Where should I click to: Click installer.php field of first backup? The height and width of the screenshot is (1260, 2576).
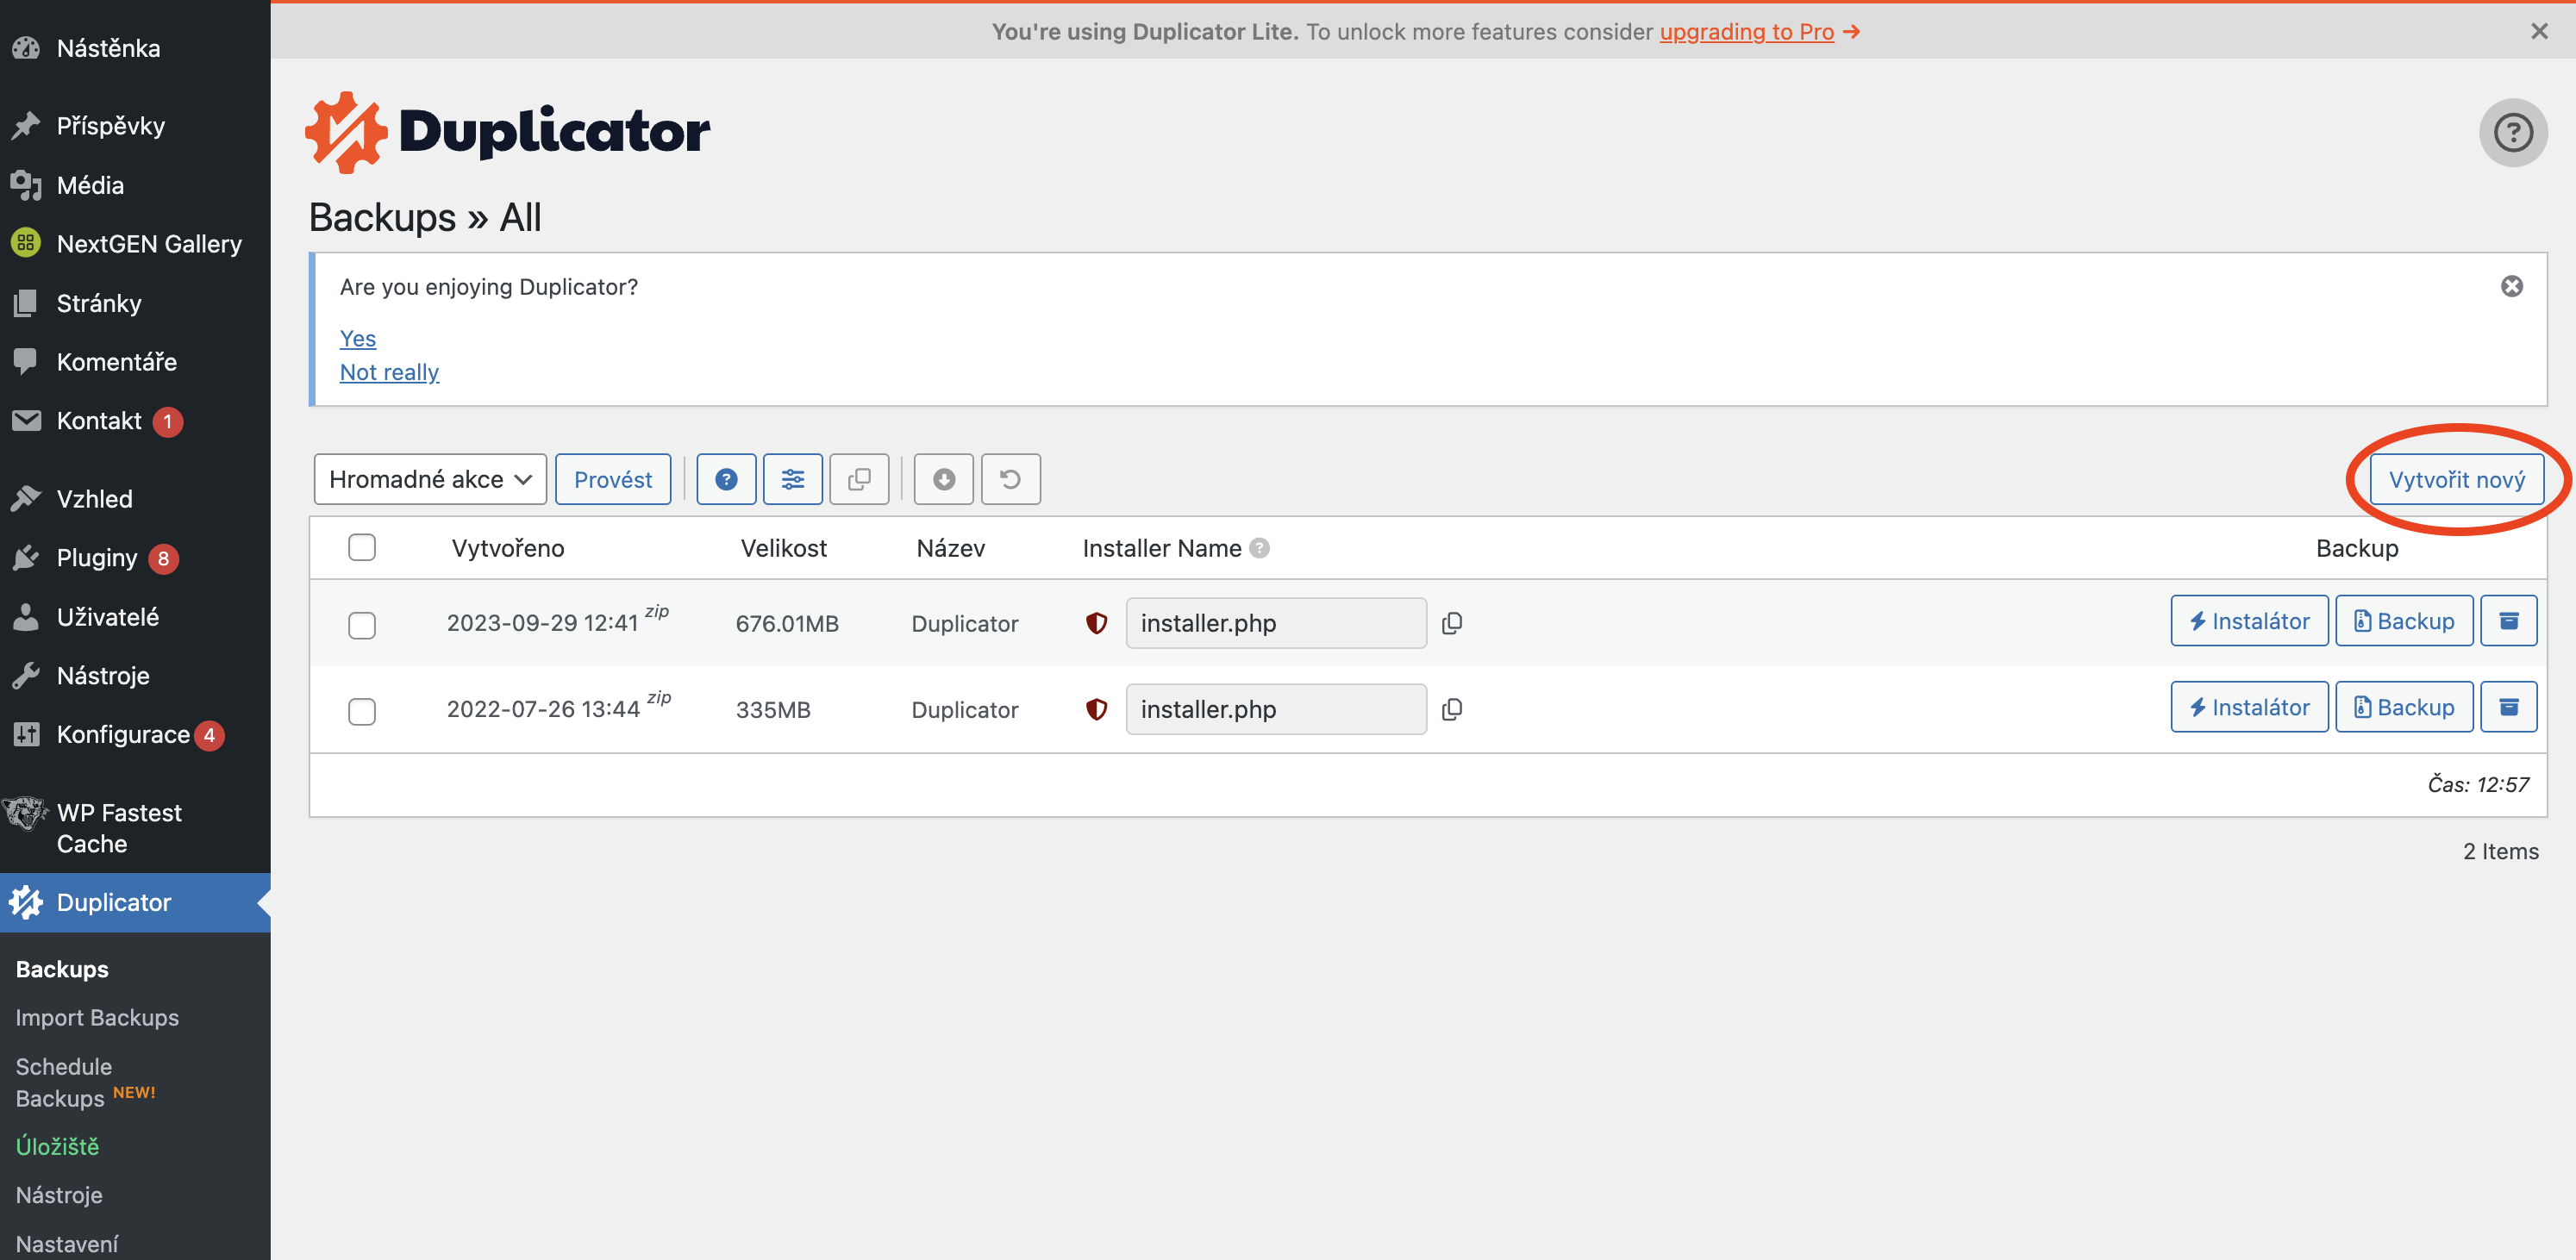pyautogui.click(x=1275, y=623)
